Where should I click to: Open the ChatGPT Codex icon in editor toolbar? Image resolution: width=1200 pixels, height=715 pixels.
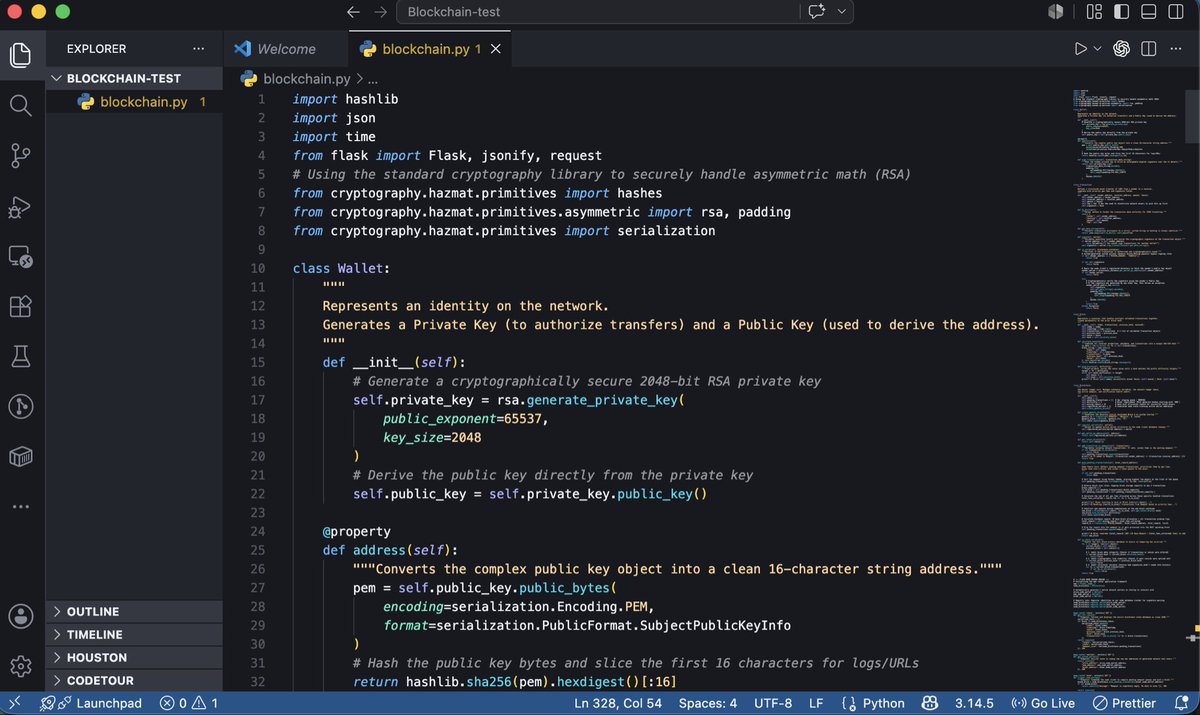point(1122,48)
